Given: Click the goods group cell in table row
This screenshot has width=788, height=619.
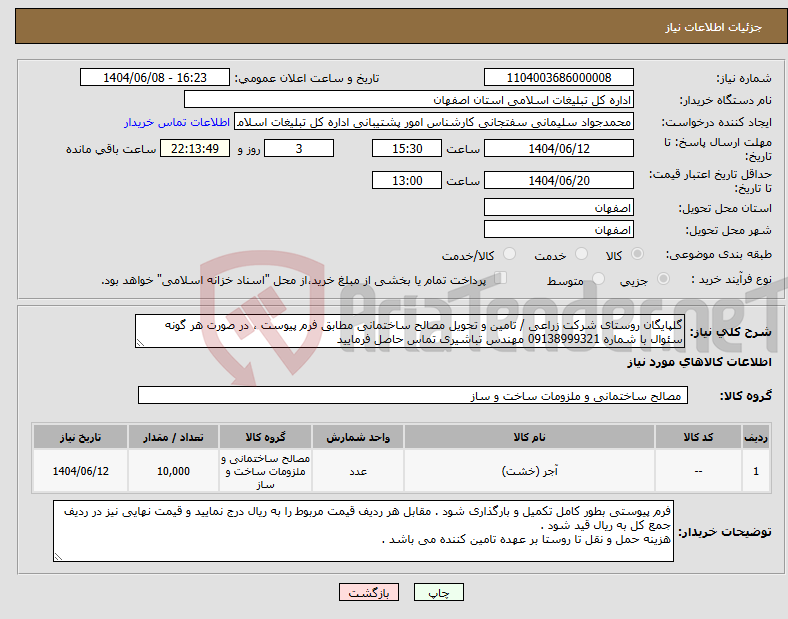Looking at the screenshot, I should pyautogui.click(x=265, y=471).
